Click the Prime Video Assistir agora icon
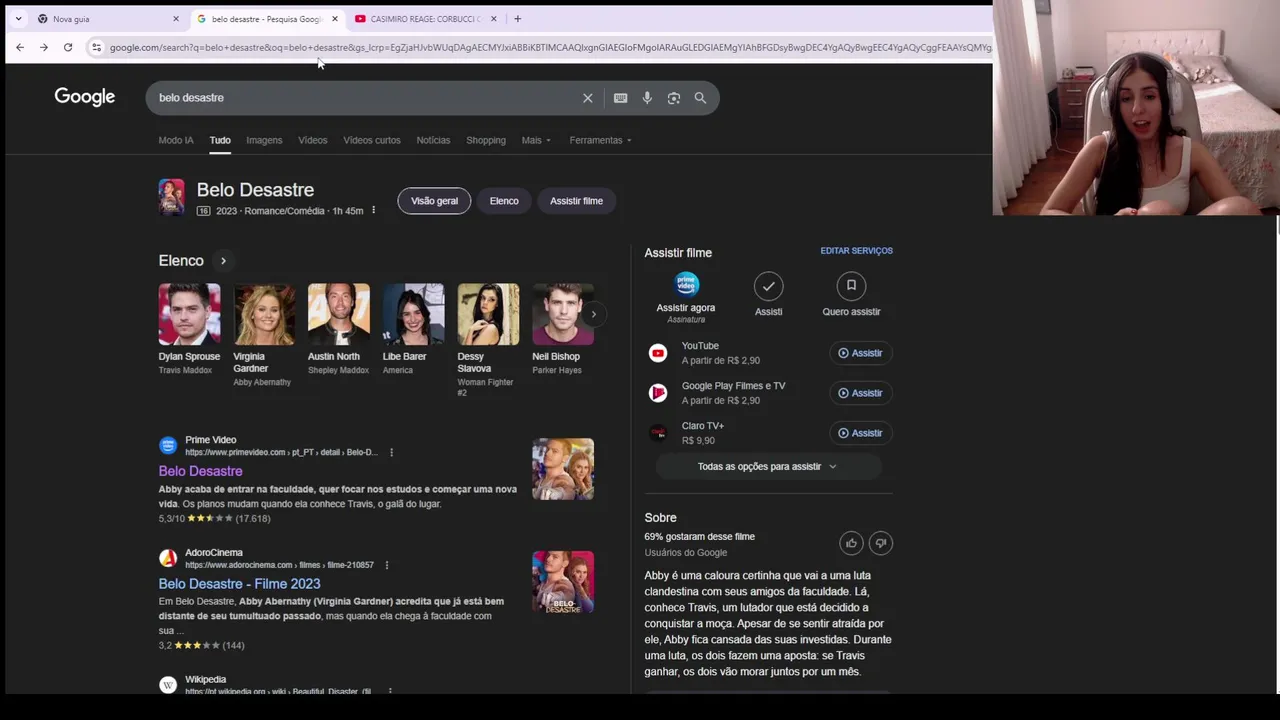1280x720 pixels. [x=686, y=284]
